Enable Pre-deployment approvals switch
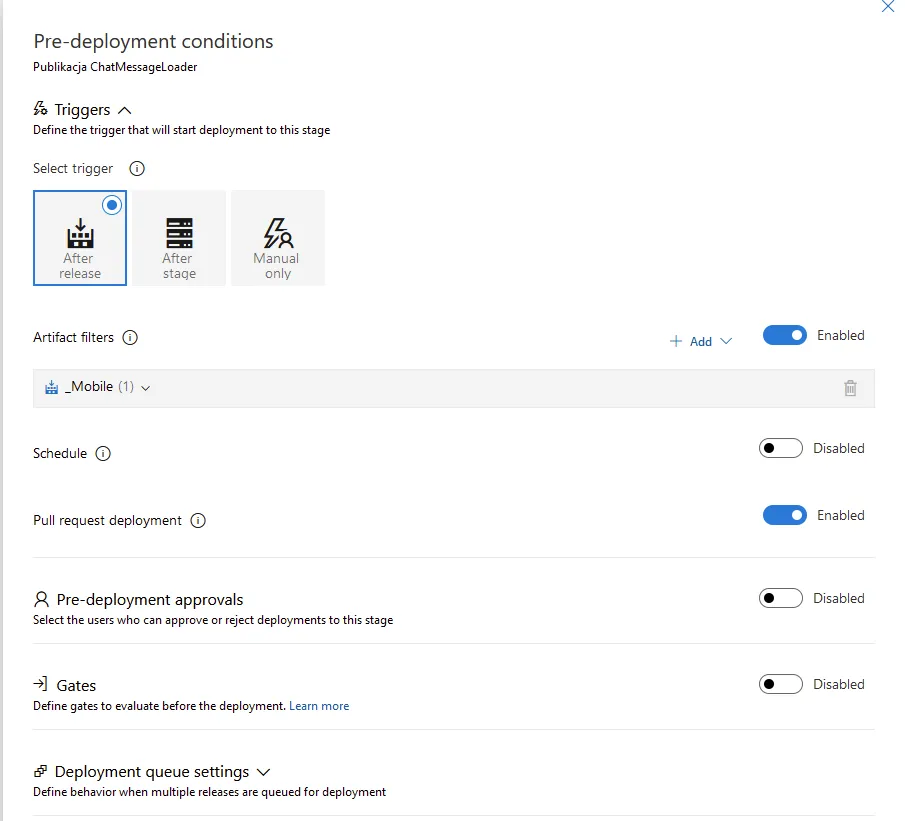The image size is (905, 821). pos(780,599)
